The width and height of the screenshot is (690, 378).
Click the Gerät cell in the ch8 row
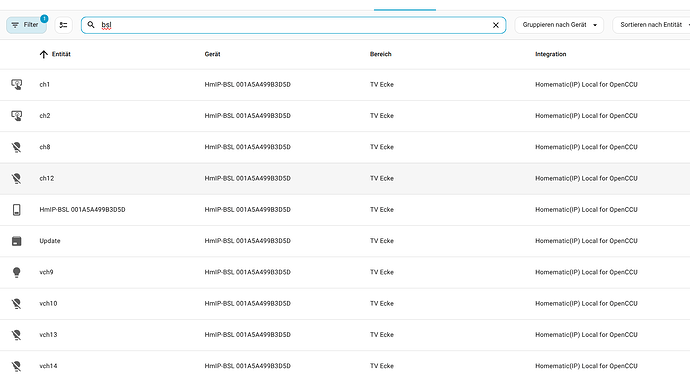pyautogui.click(x=247, y=147)
